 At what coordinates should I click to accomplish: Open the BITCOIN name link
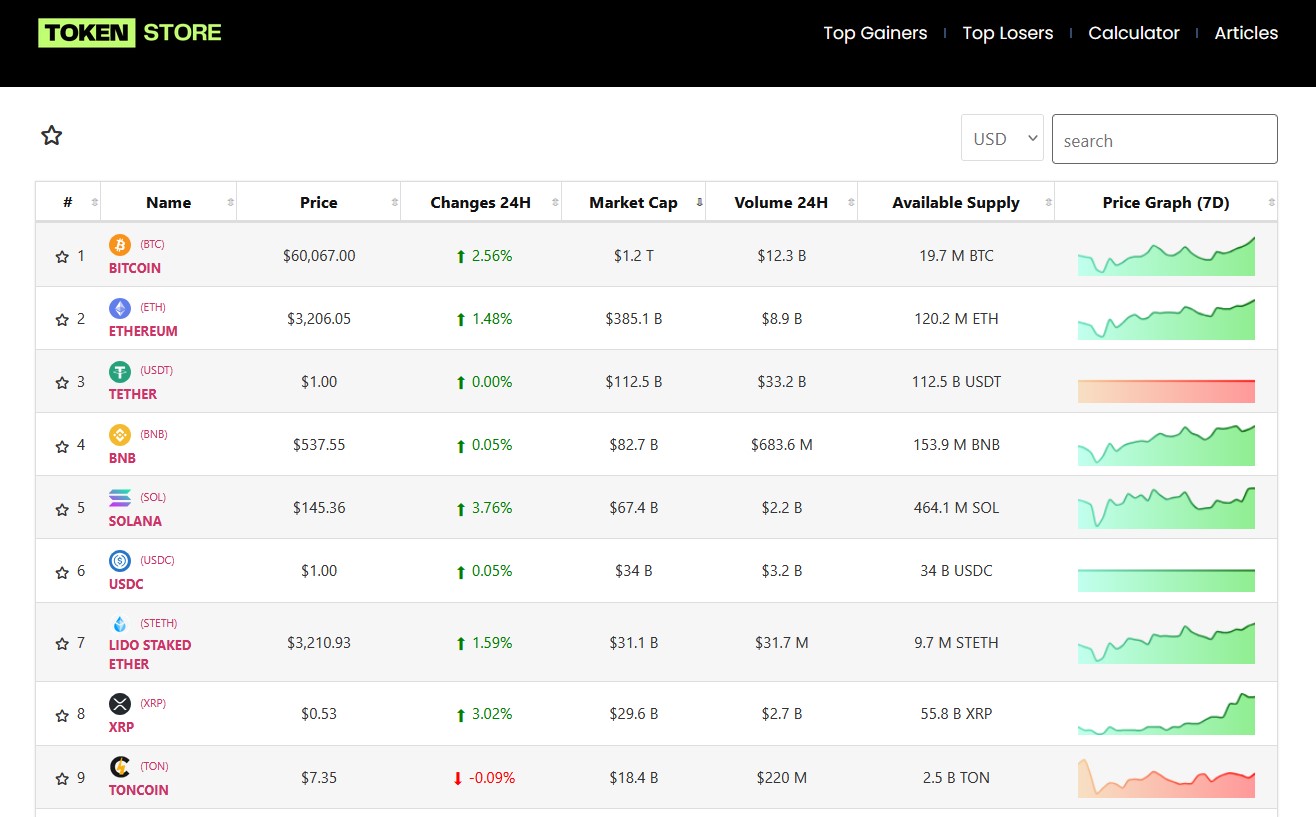click(x=135, y=268)
